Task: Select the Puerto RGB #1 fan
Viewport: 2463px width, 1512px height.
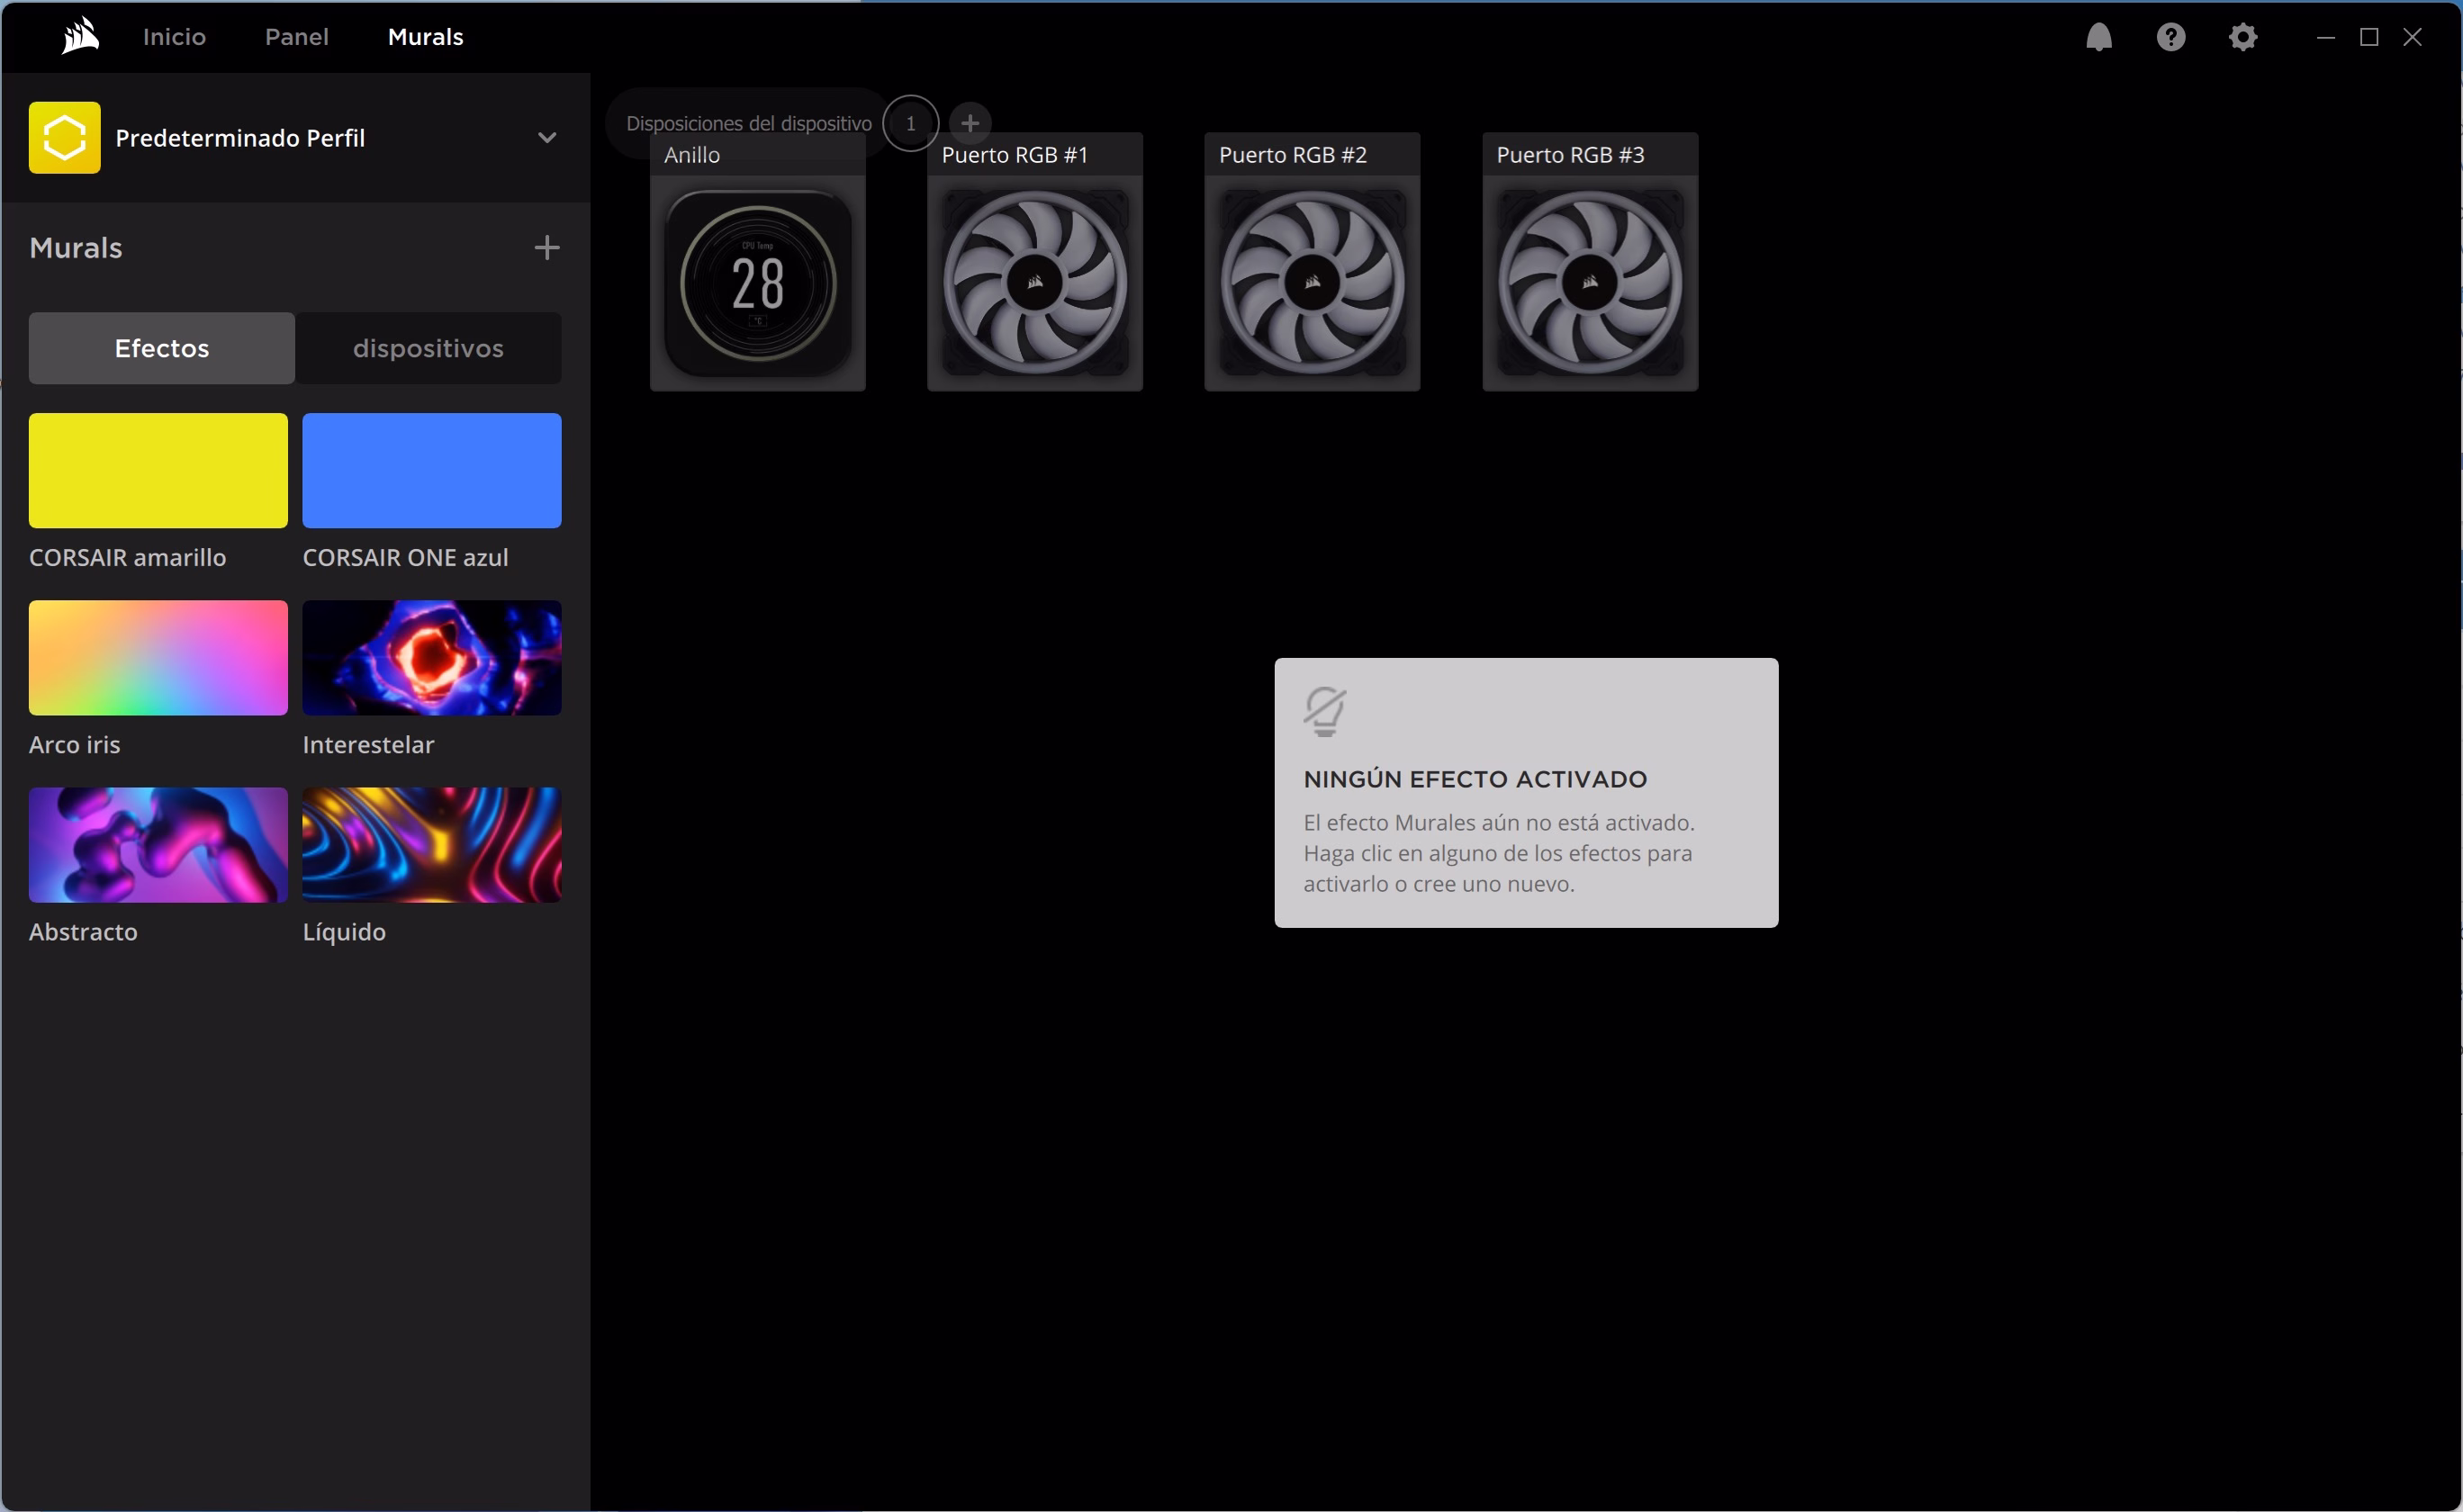Action: coord(1034,283)
